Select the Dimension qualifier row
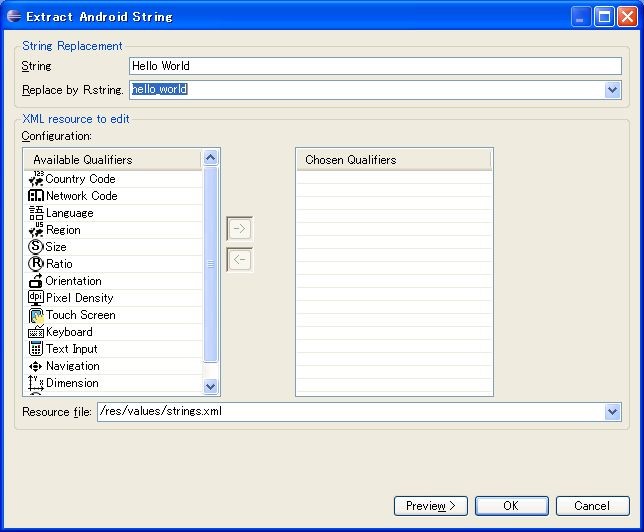 [x=113, y=383]
